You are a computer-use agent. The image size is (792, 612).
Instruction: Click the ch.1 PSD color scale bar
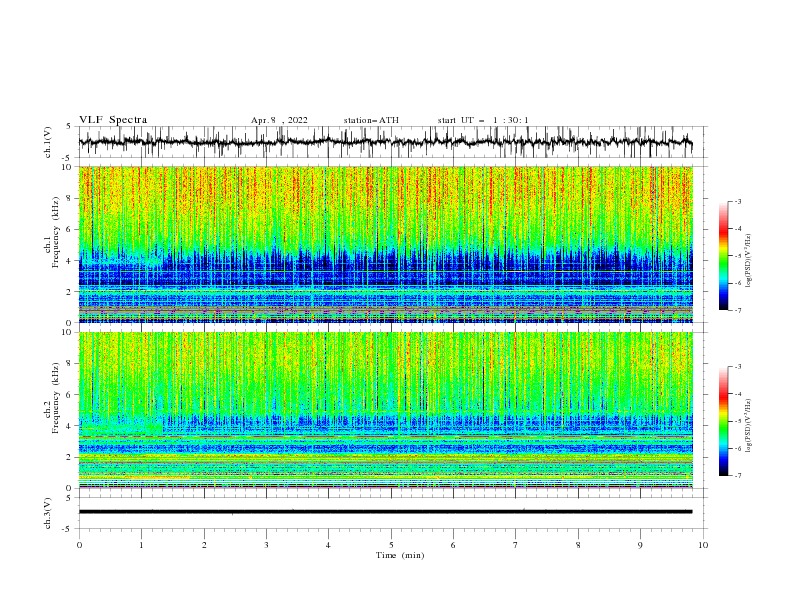tap(723, 256)
